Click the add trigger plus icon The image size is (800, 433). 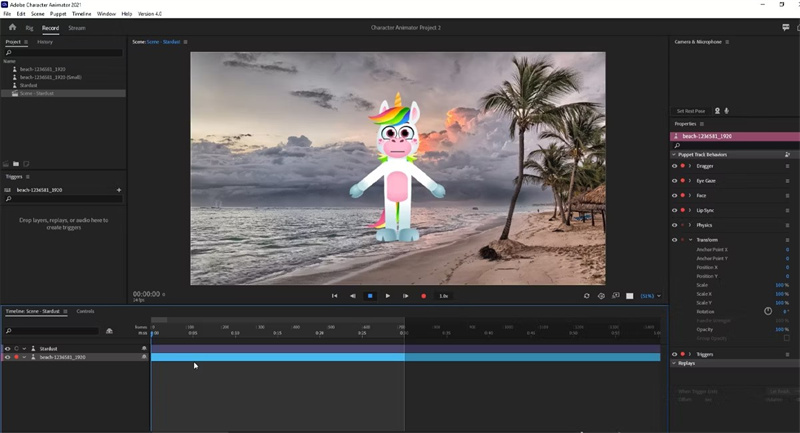[119, 189]
